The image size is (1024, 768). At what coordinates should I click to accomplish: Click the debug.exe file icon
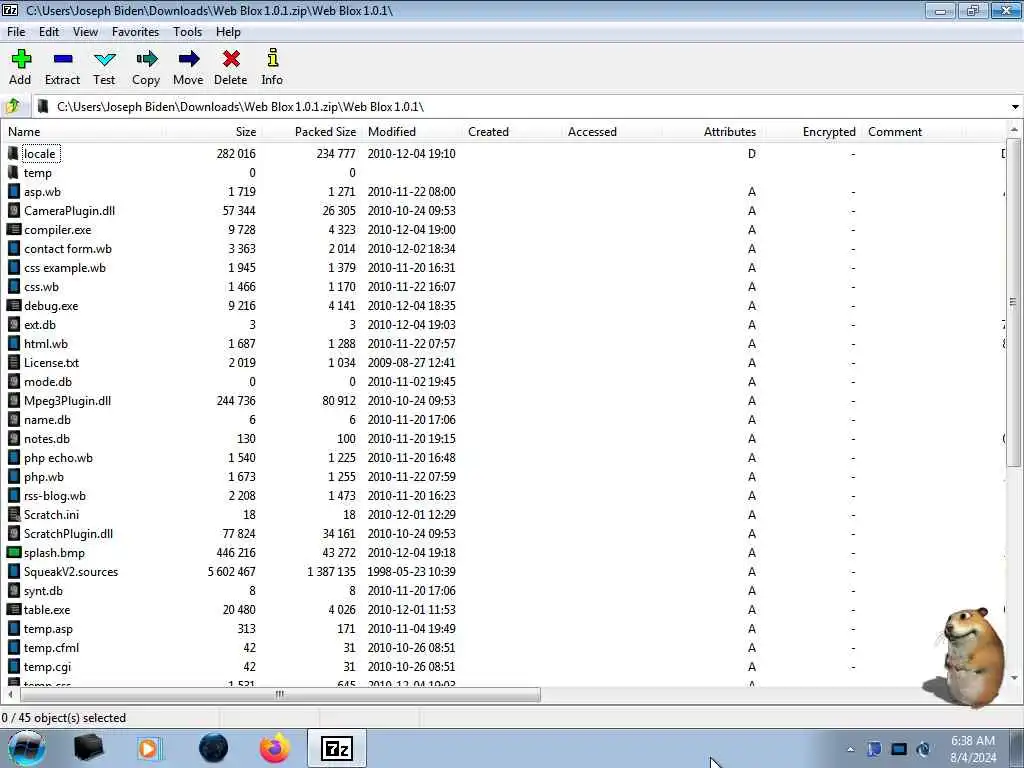(13, 306)
